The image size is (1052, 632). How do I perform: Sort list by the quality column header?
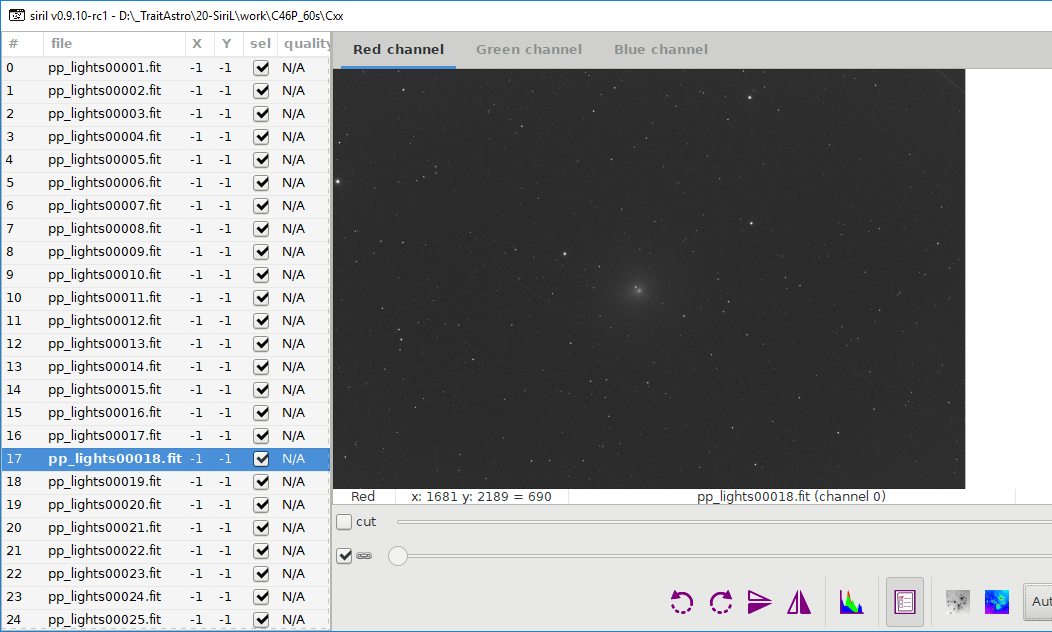(303, 44)
